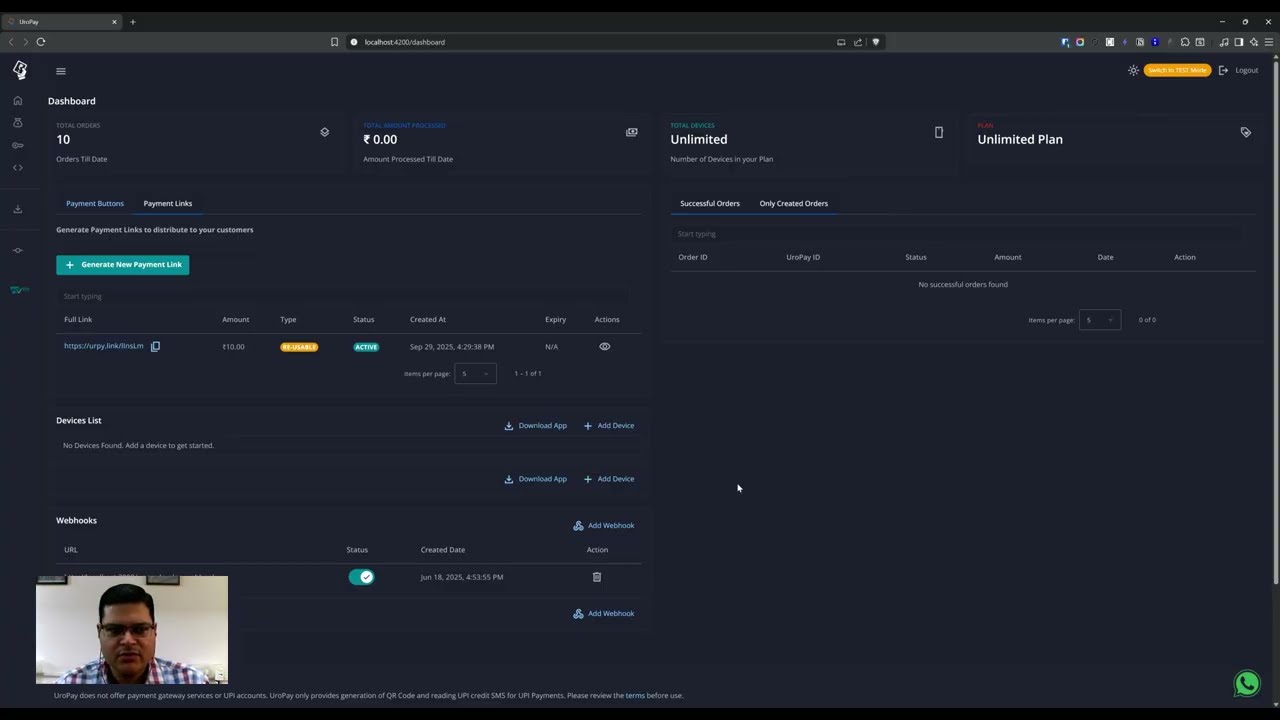Viewport: 1280px width, 720px height.
Task: Switch theme with the sun icon
Action: click(x=1133, y=70)
